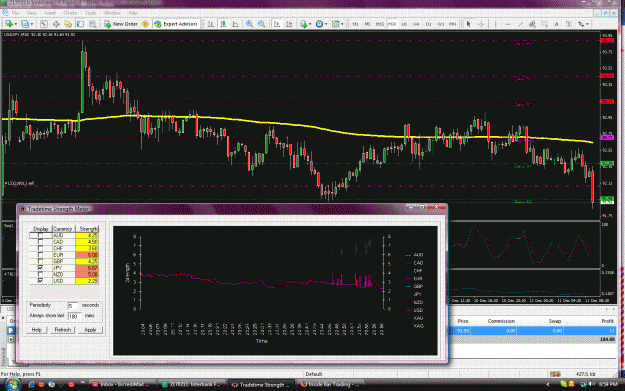
Task: Click Help in Strength Meter
Action: (37, 330)
